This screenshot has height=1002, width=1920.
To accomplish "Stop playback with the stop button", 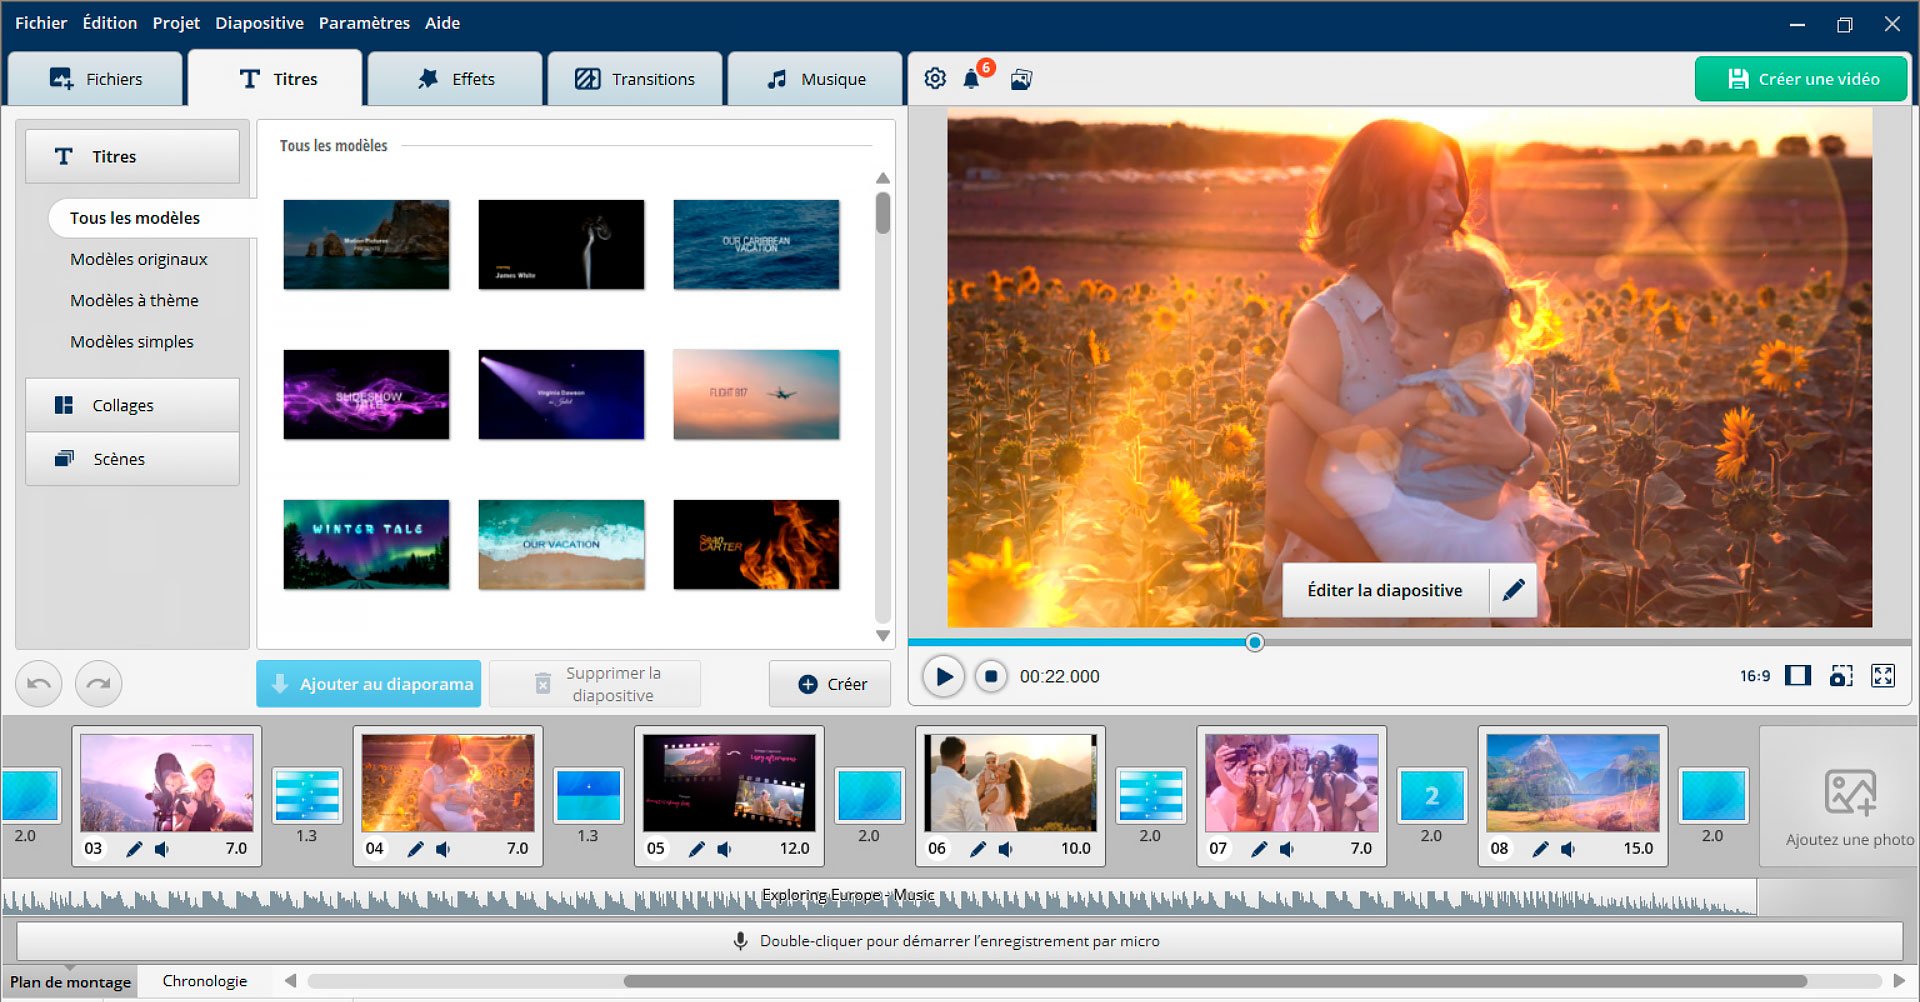I will (991, 676).
